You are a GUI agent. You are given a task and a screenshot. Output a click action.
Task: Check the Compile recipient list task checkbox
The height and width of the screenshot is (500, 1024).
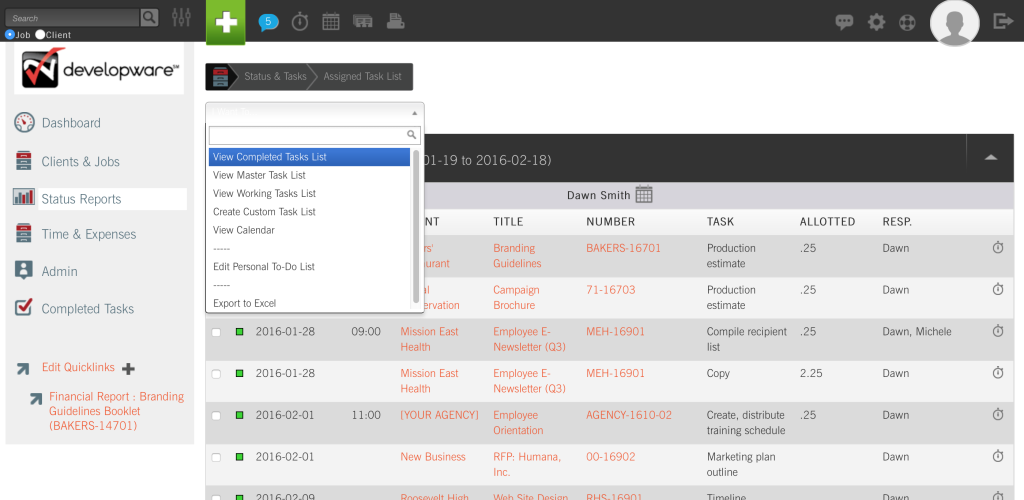click(x=216, y=332)
